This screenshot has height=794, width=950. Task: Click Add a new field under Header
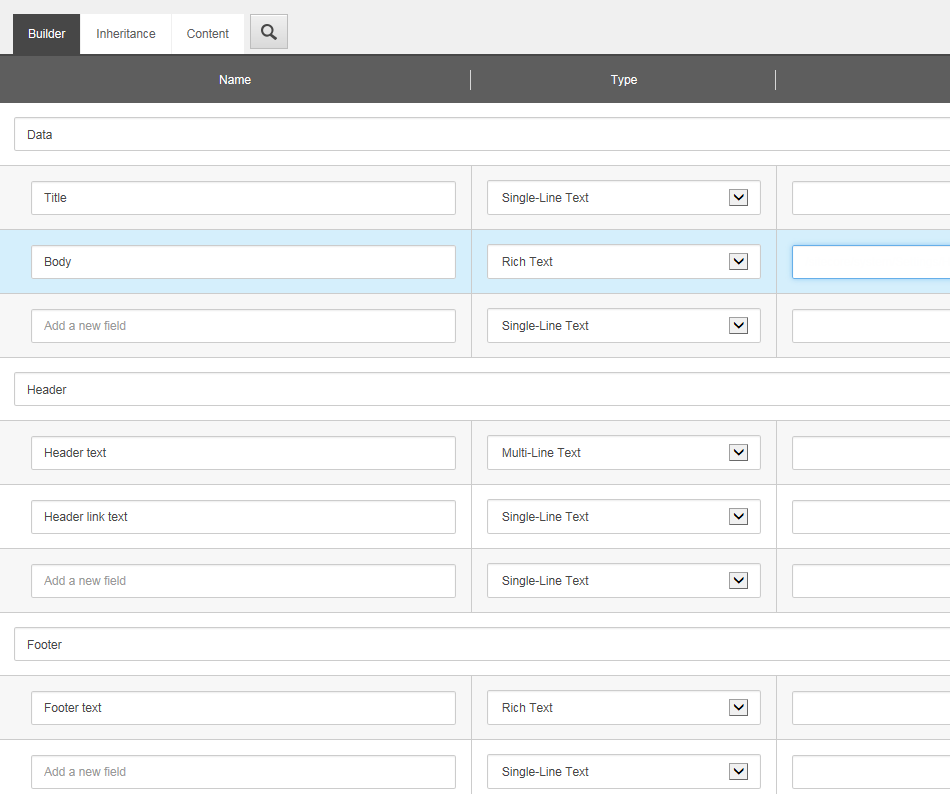pyautogui.click(x=243, y=581)
